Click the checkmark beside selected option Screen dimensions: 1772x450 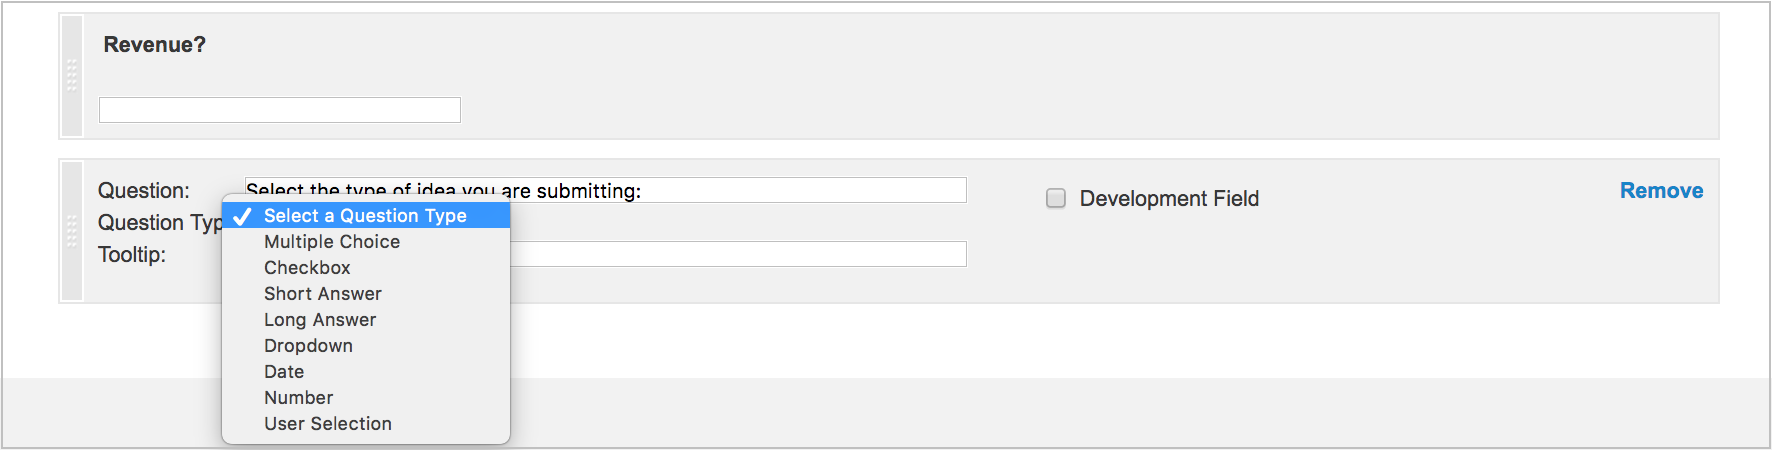tap(242, 216)
